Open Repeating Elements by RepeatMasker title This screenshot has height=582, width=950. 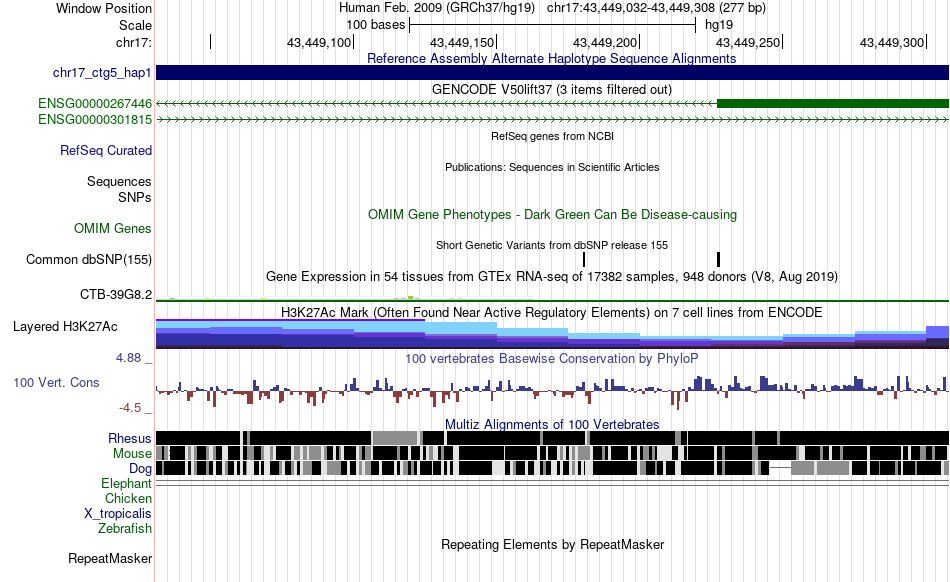coord(552,544)
